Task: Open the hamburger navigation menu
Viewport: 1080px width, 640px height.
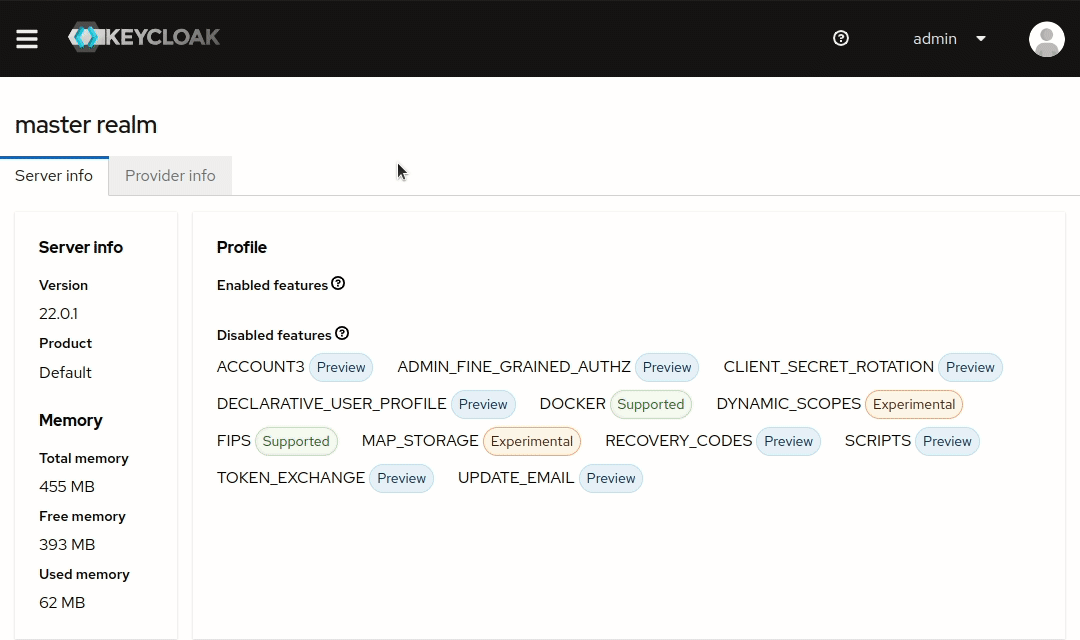Action: coord(27,39)
